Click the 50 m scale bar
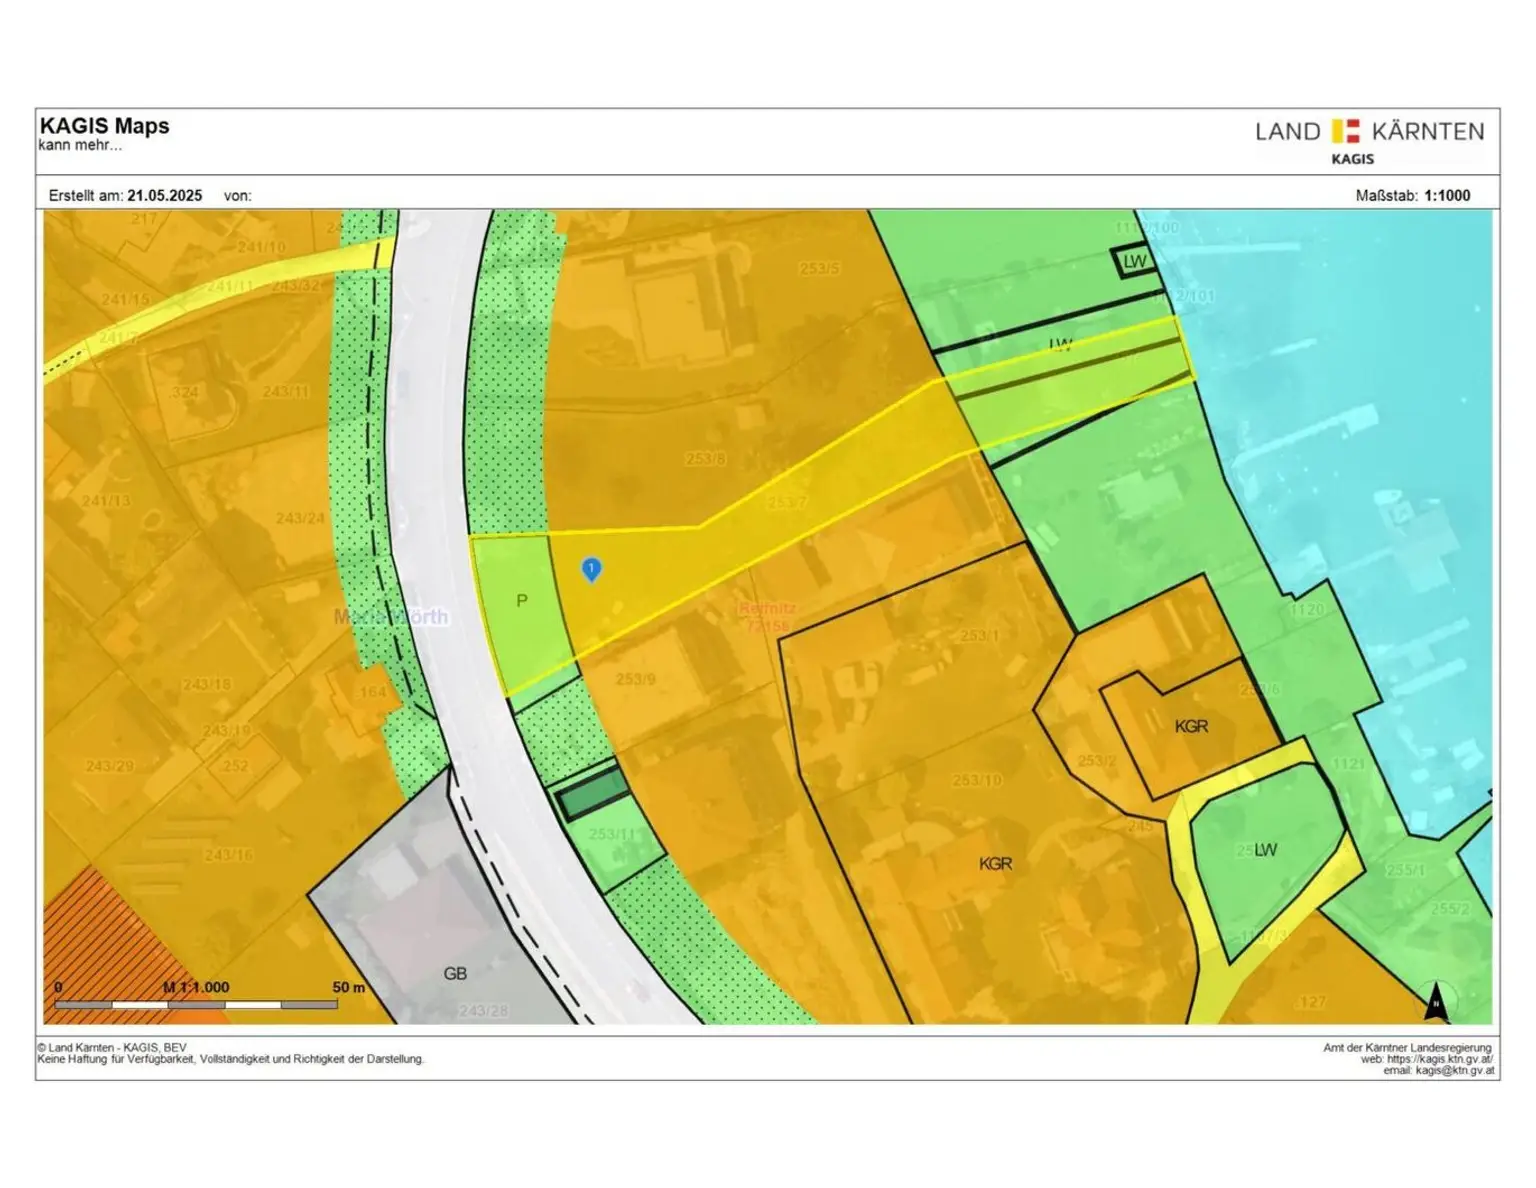Image resolution: width=1536 pixels, height=1188 pixels. 197,1003
